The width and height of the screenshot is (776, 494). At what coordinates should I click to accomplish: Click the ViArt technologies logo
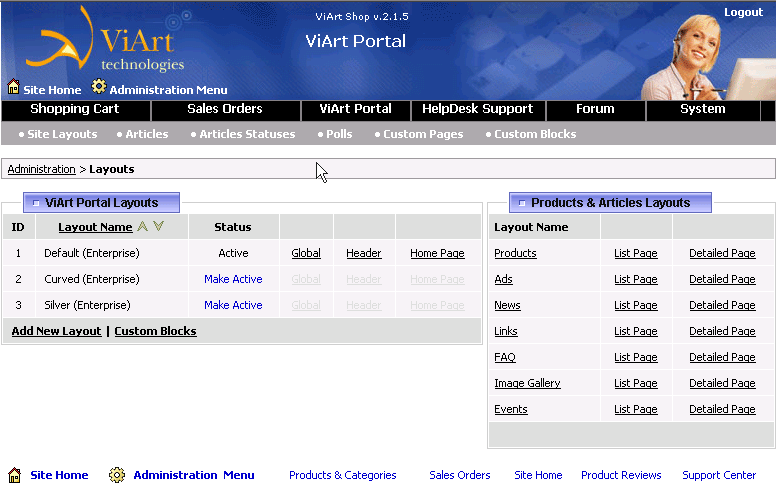click(106, 40)
